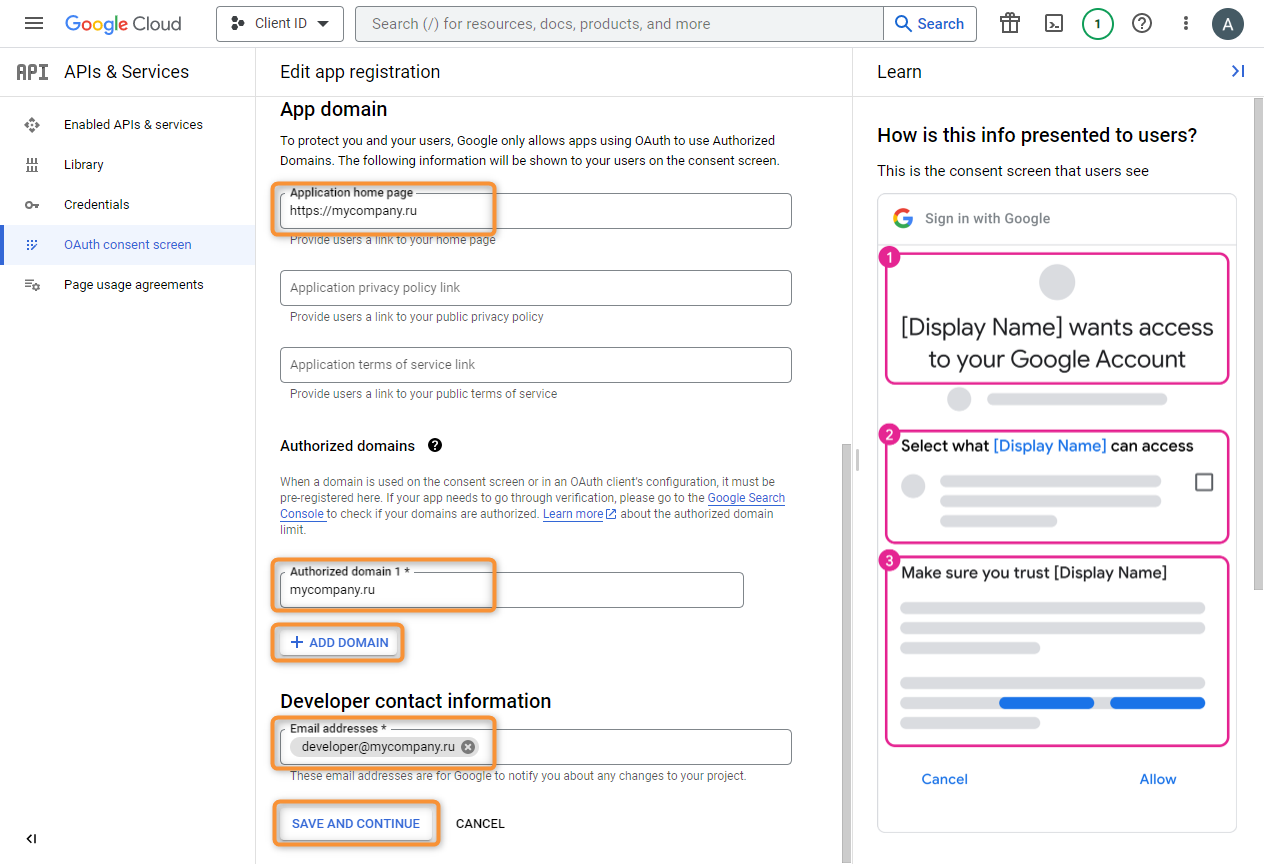This screenshot has width=1264, height=864.
Task: Click the "Developer contact information" heading
Action: pos(416,701)
